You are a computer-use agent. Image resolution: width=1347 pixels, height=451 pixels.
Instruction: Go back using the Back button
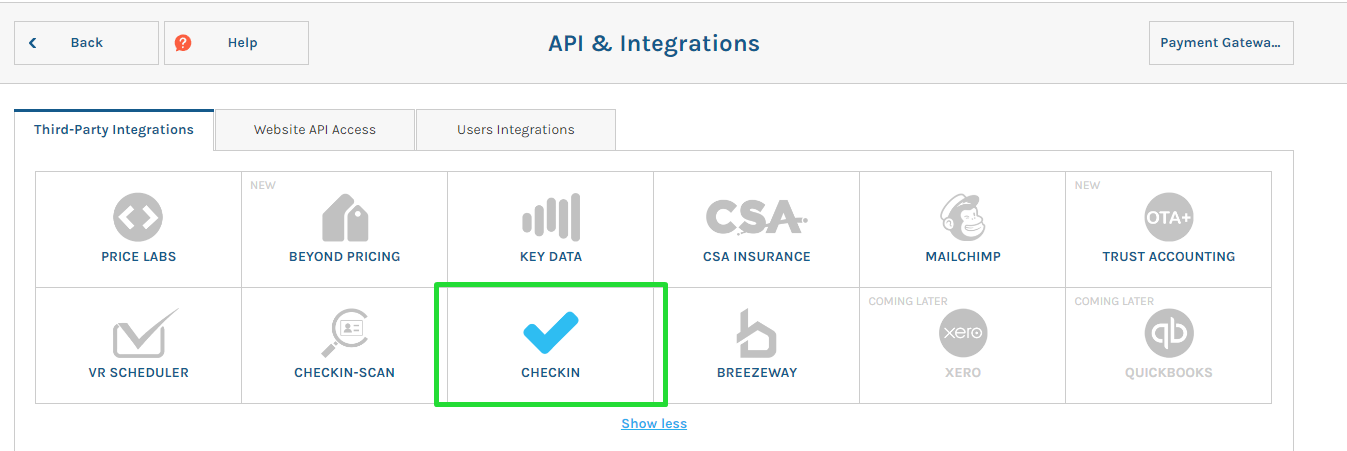86,43
